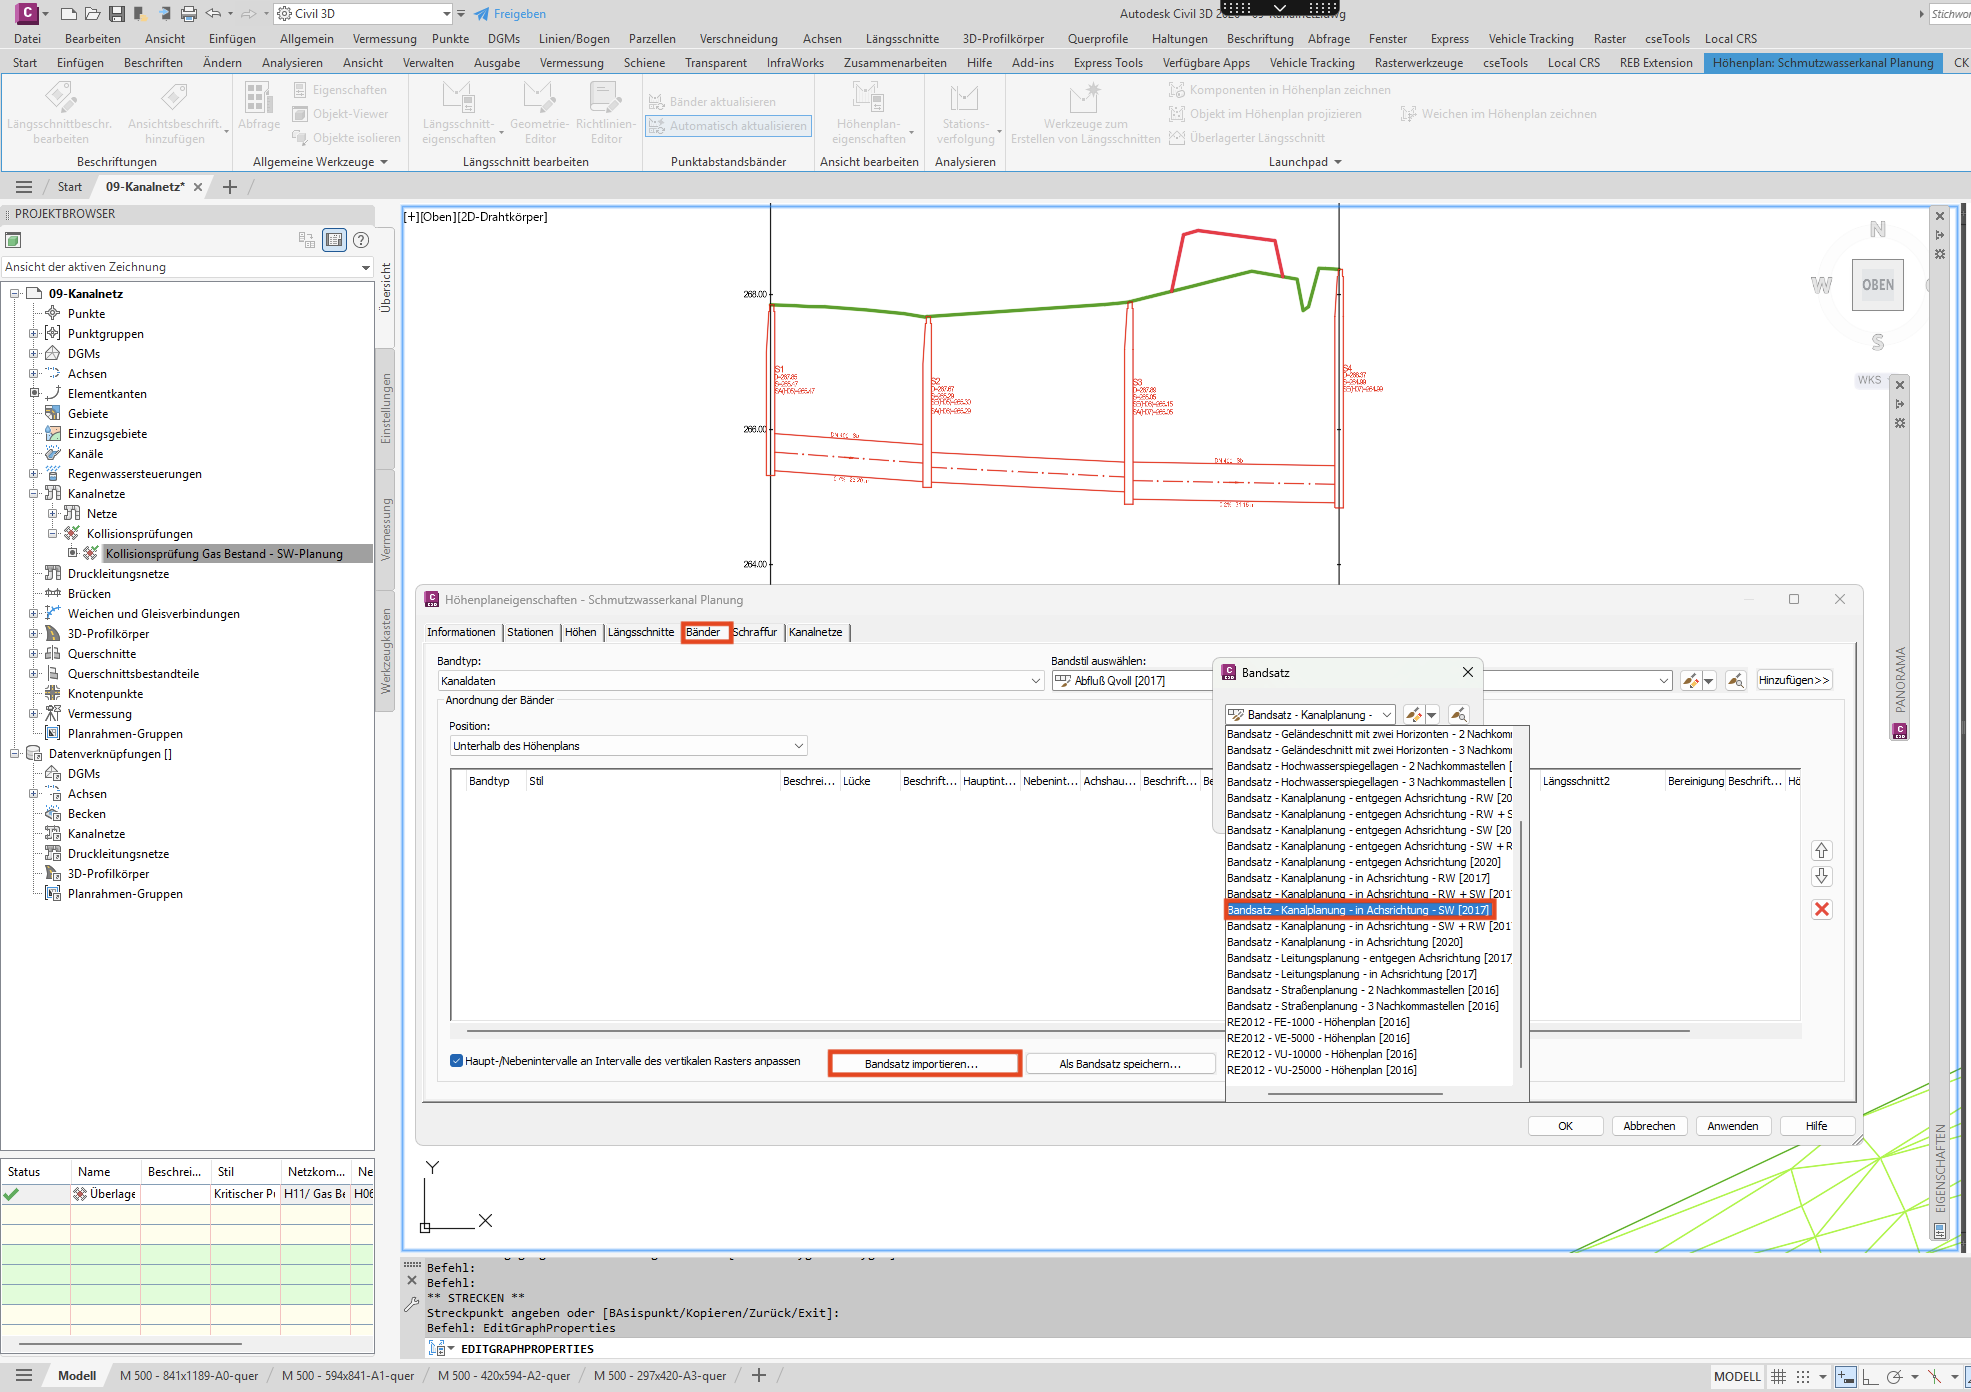Add a new drawing tab with plus icon

(x=230, y=187)
